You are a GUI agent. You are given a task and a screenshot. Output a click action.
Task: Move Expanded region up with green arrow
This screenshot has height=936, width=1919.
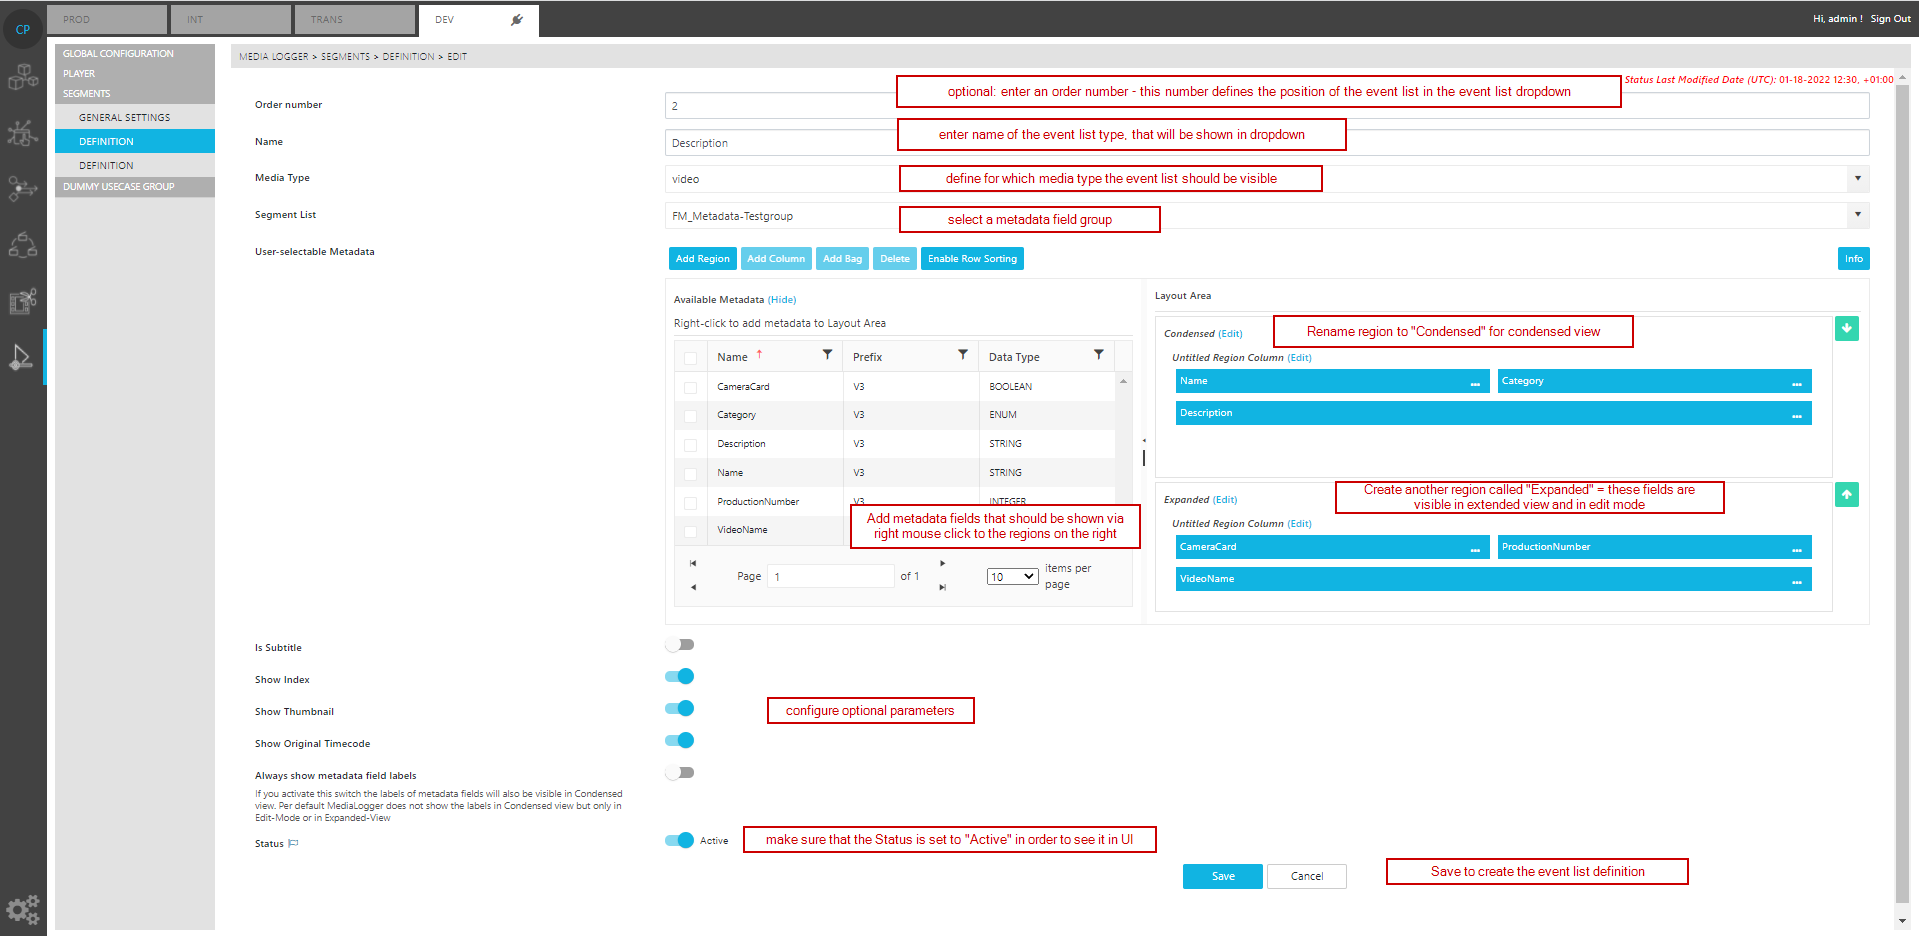pos(1846,495)
